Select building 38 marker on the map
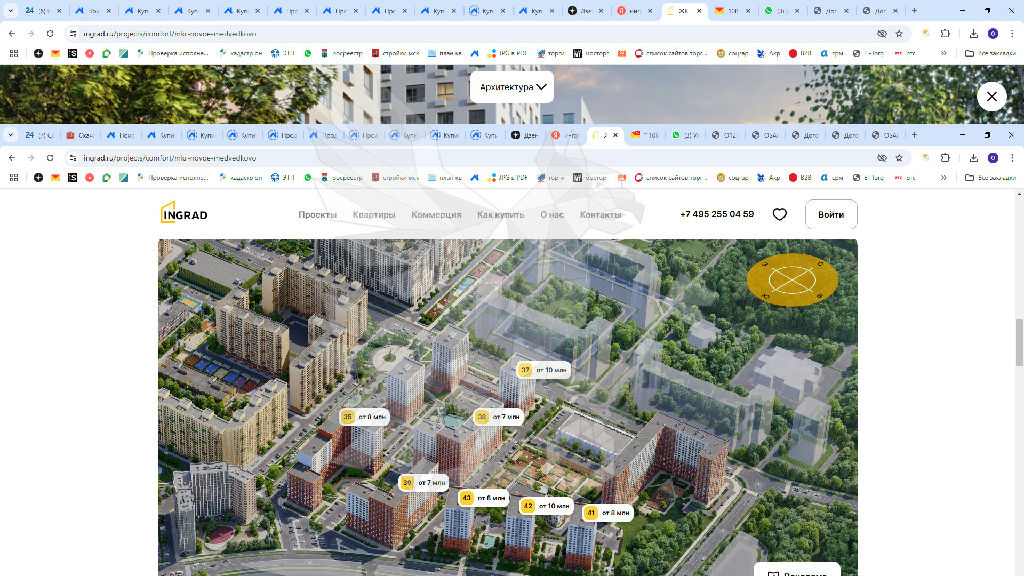 click(498, 417)
